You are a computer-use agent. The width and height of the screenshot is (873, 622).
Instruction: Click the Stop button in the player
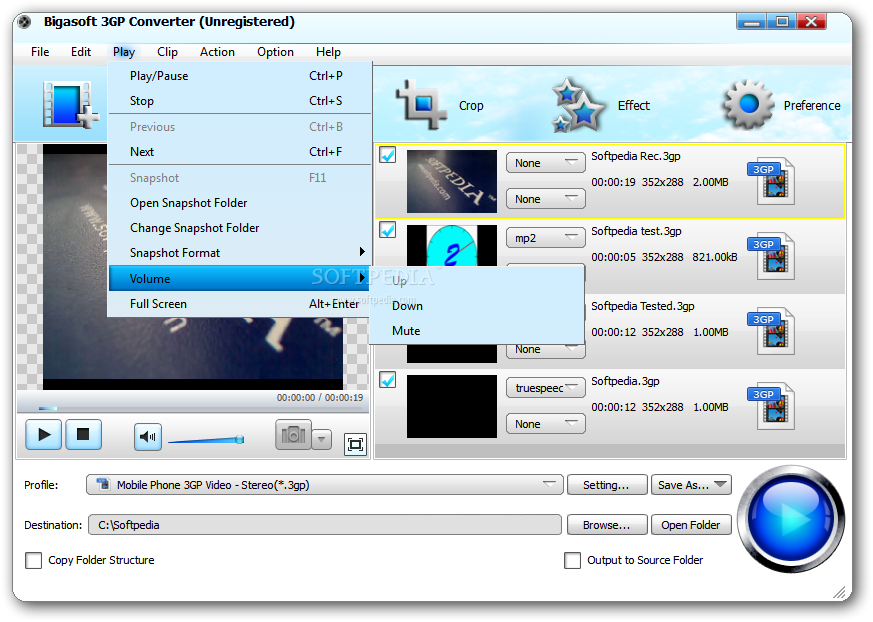click(84, 434)
